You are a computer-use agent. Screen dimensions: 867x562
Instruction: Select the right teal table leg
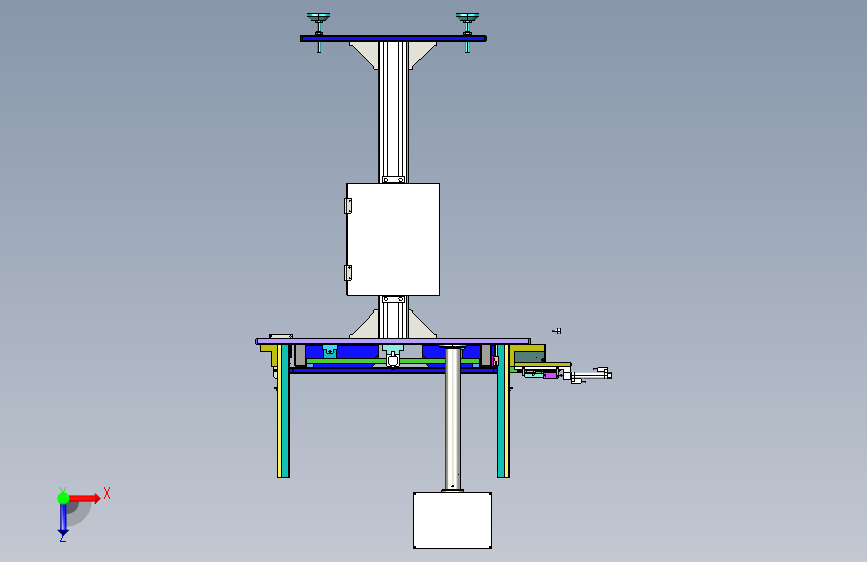503,410
